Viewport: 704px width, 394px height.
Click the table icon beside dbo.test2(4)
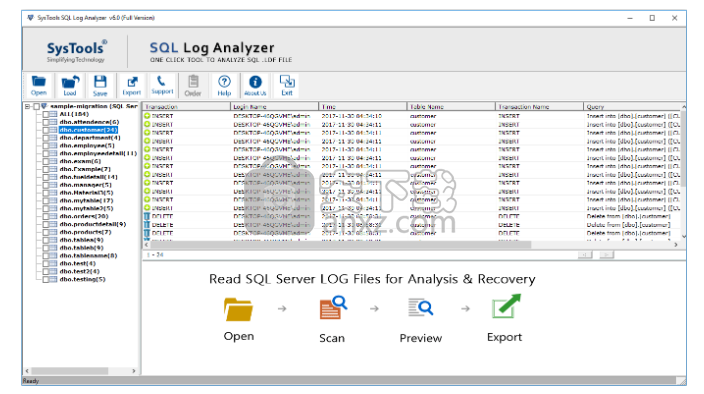point(53,271)
